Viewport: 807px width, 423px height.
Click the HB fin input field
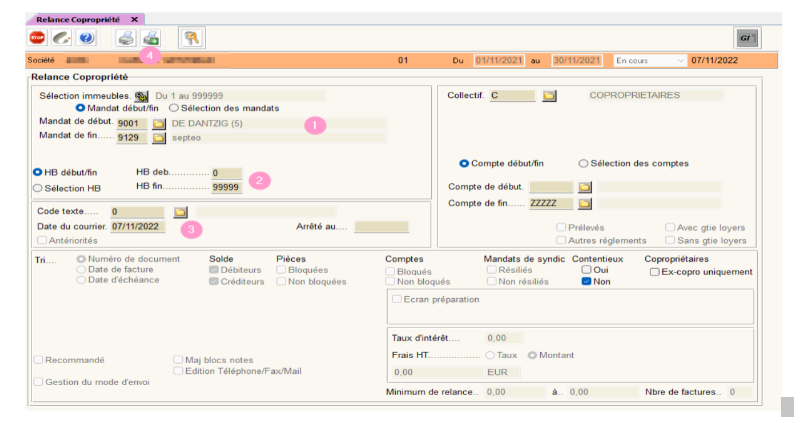pos(226,187)
